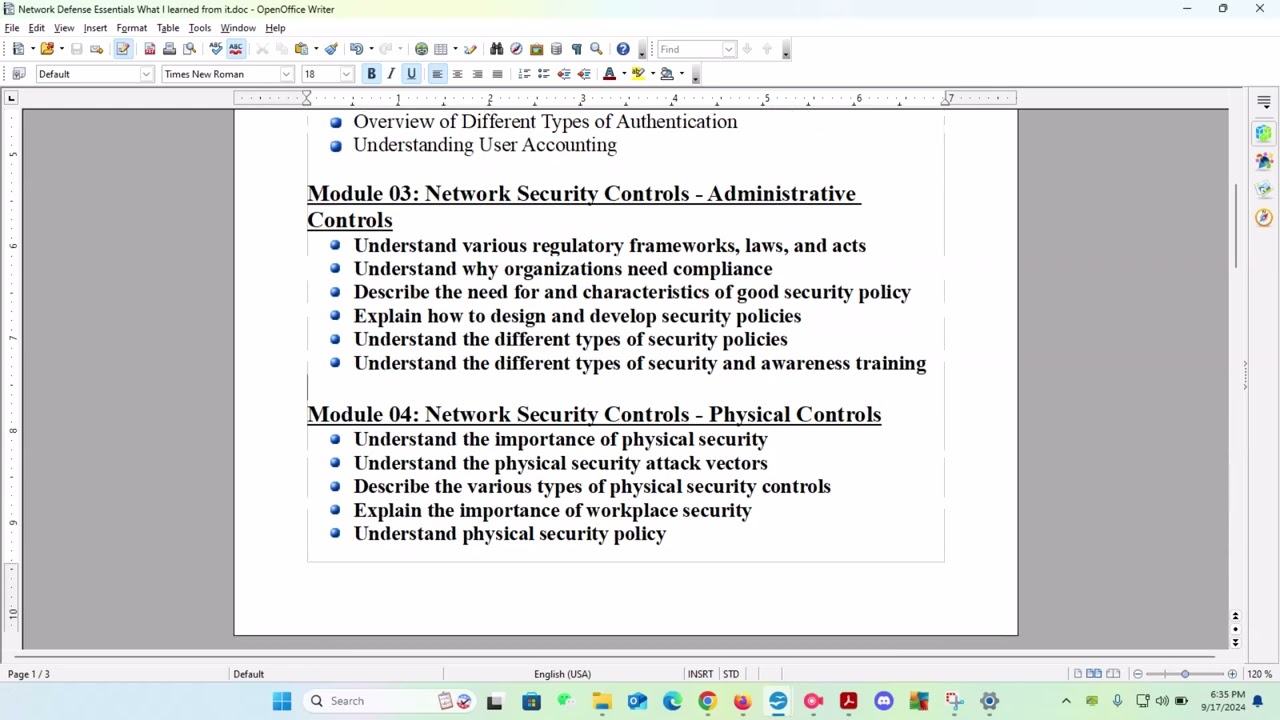The height and width of the screenshot is (720, 1280).
Task: Open the Insert menu
Action: pos(95,28)
